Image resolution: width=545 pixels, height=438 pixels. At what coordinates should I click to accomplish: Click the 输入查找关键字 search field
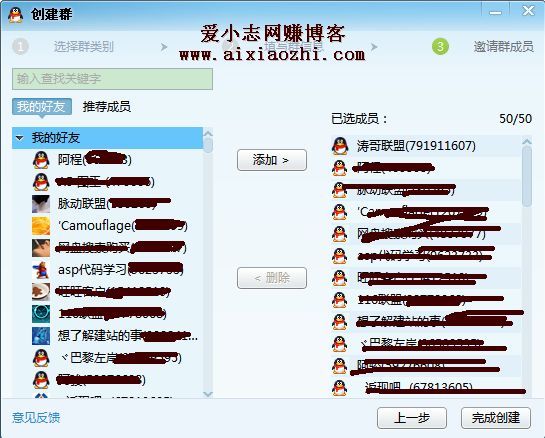pos(112,79)
